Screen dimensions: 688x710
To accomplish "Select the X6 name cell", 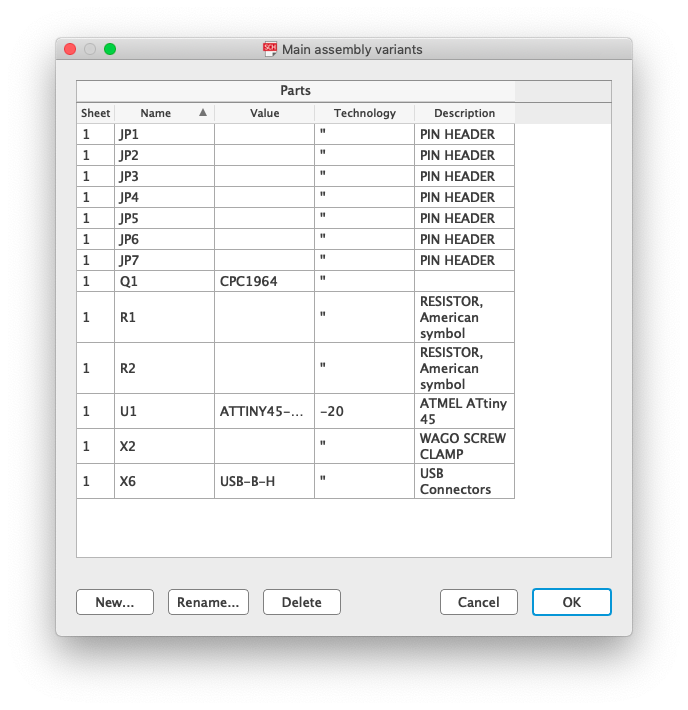I will pos(164,481).
